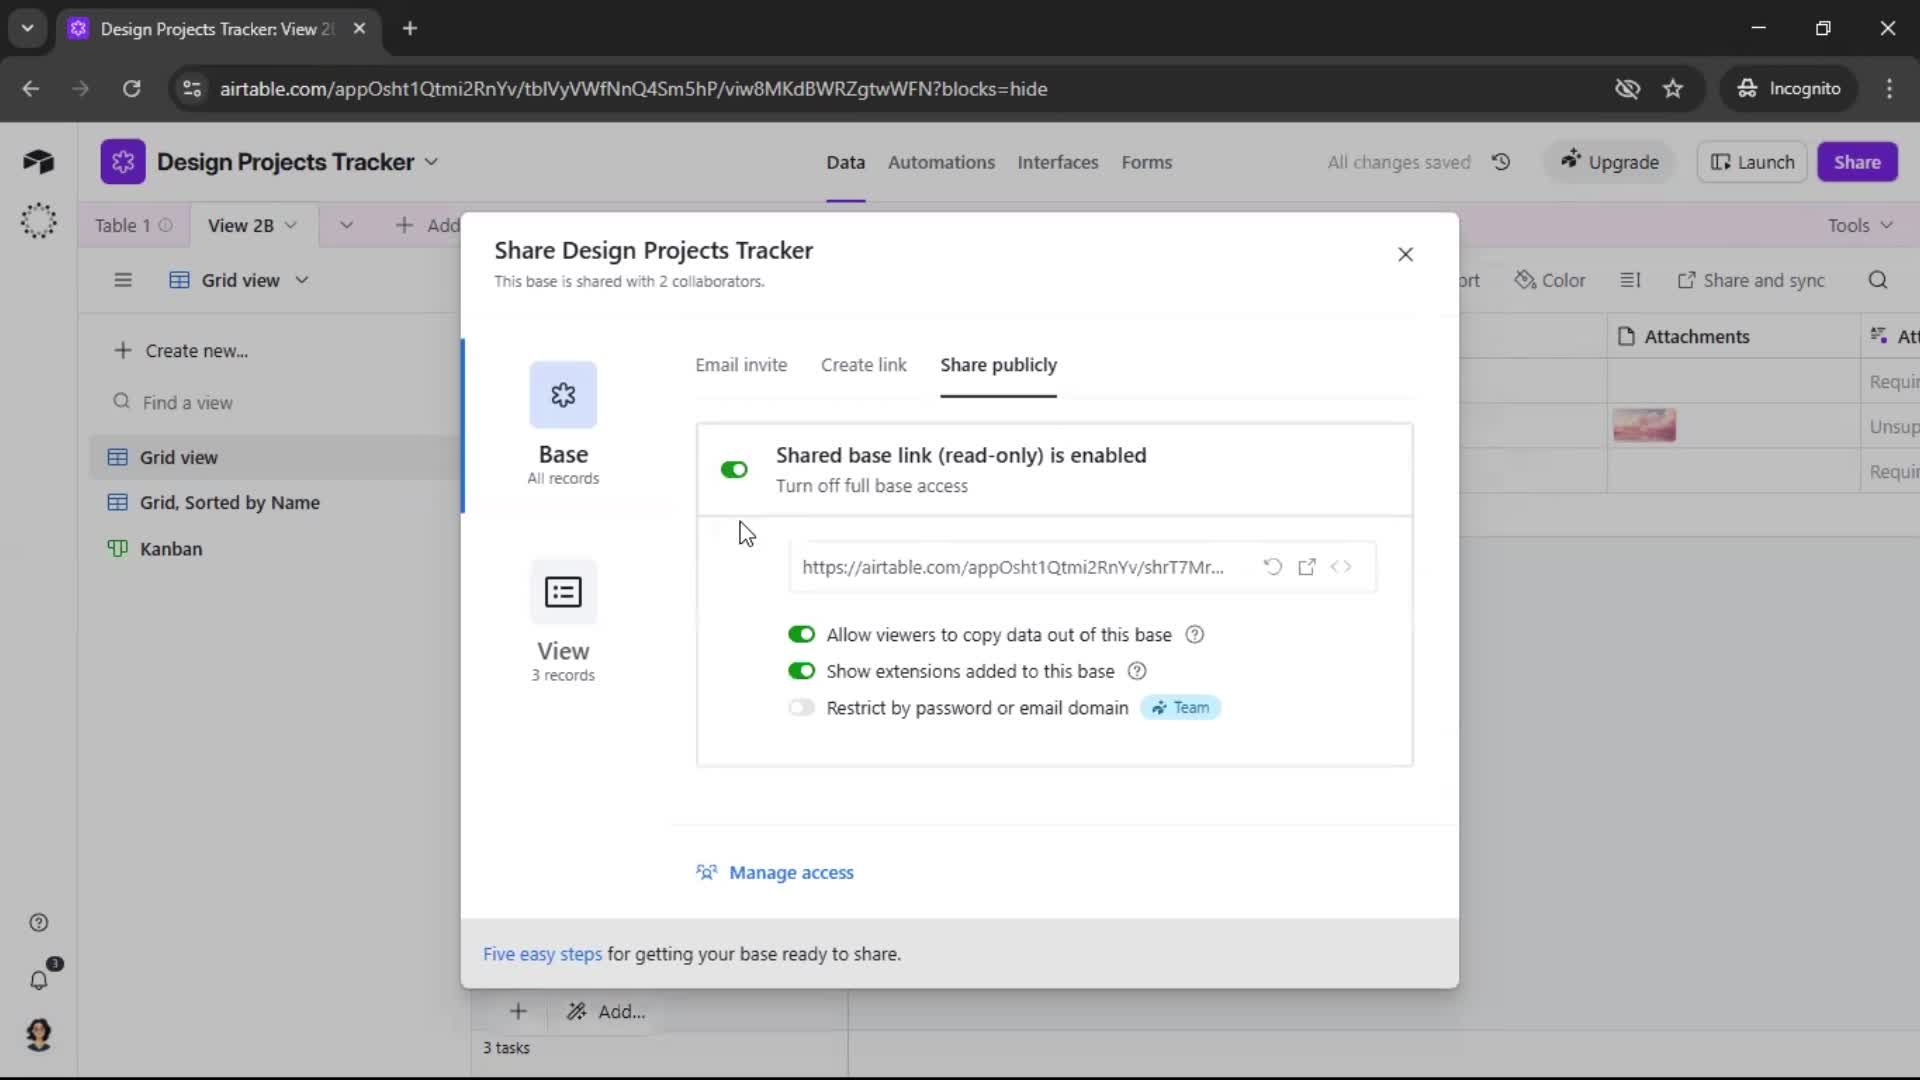Click the row height icon
Viewport: 1920px width, 1080px height.
tap(1630, 280)
